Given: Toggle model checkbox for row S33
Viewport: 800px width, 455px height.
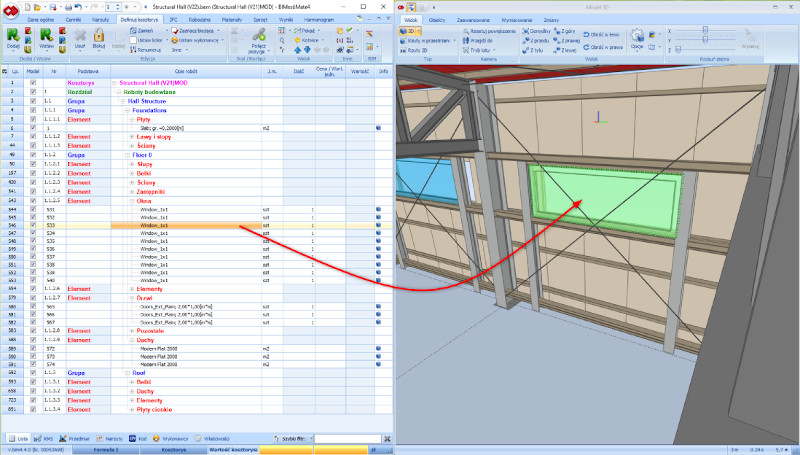Looking at the screenshot, I should pyautogui.click(x=34, y=226).
